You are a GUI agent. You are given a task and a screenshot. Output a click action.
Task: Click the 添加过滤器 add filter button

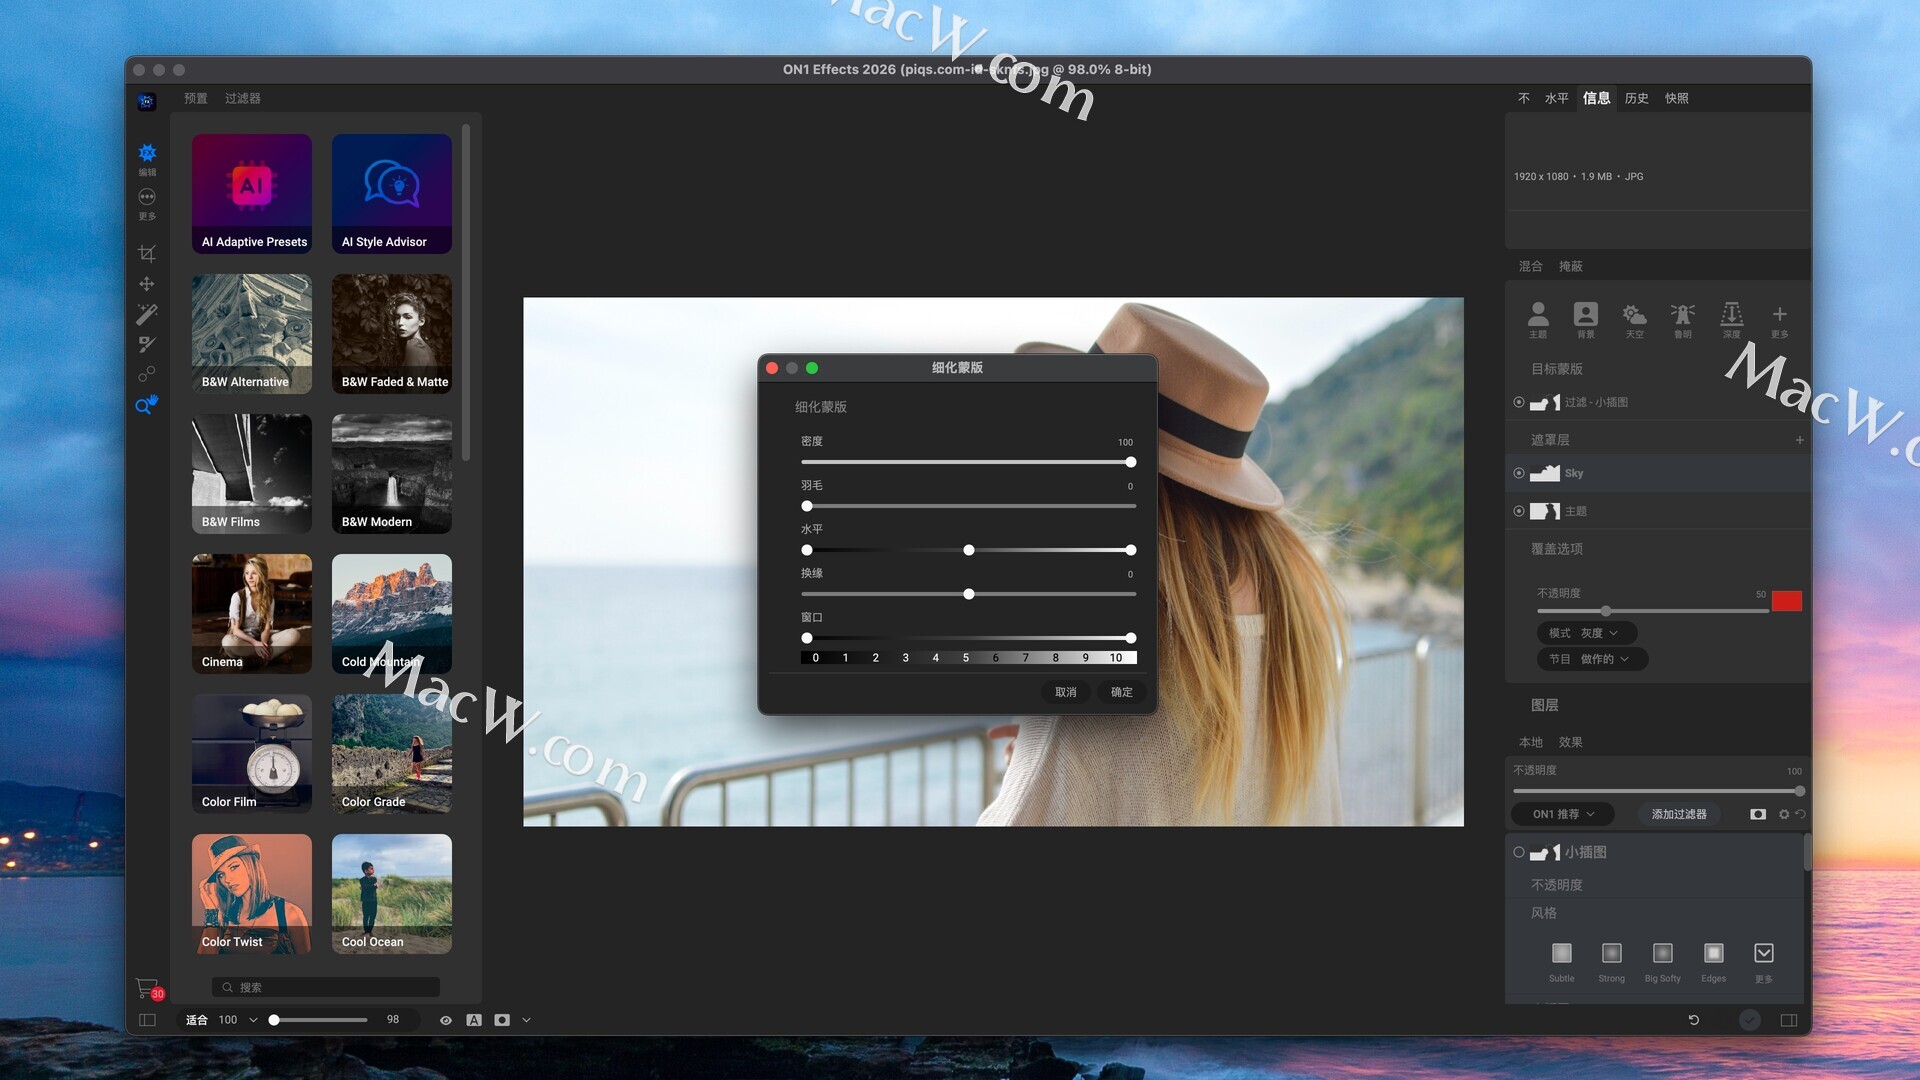(x=1679, y=814)
